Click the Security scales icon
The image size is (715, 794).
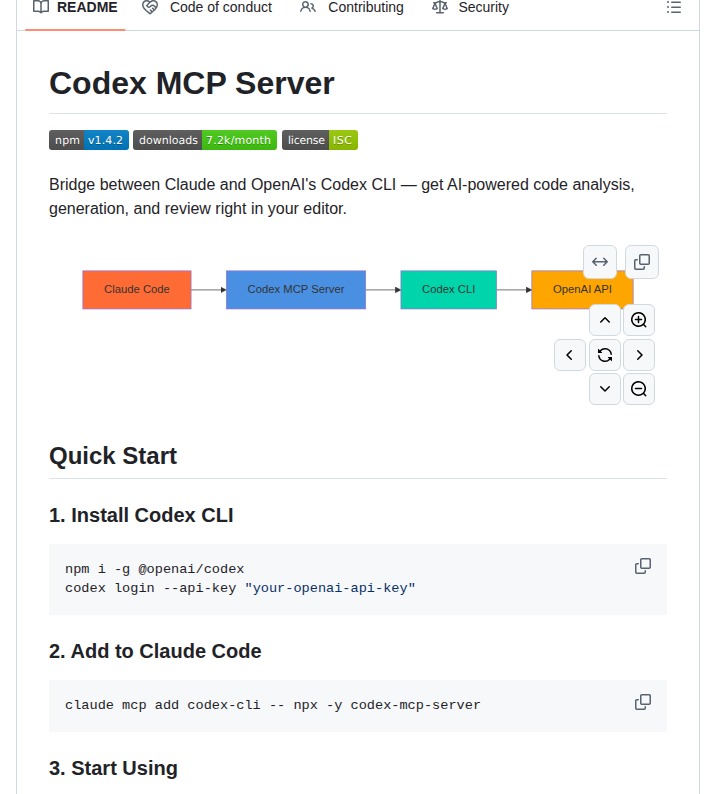click(440, 7)
